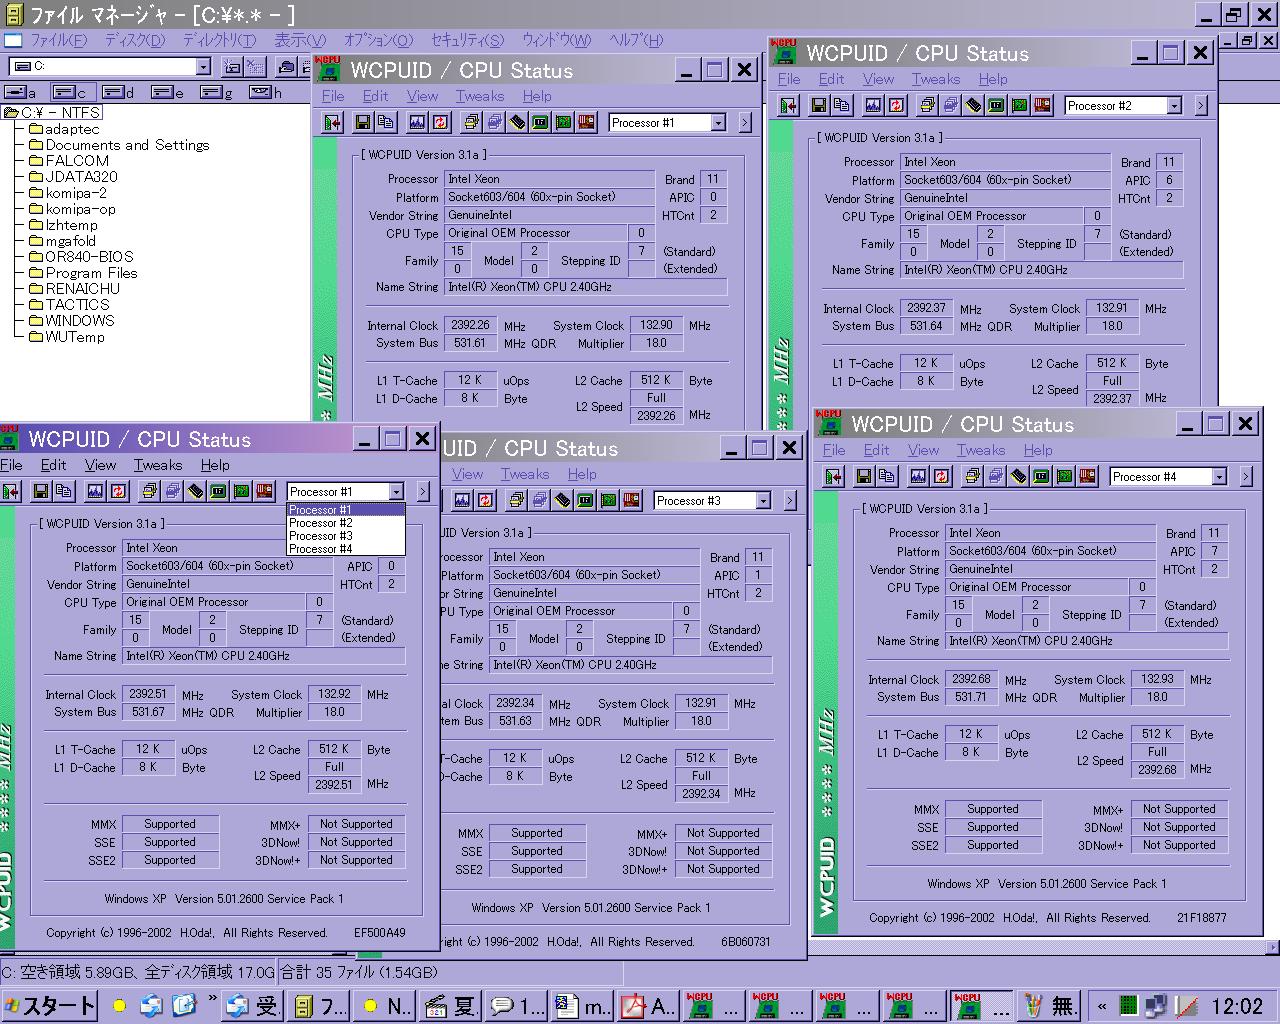Open the 表示(V) menu in File Manager
1280x1024 pixels.
click(300, 40)
